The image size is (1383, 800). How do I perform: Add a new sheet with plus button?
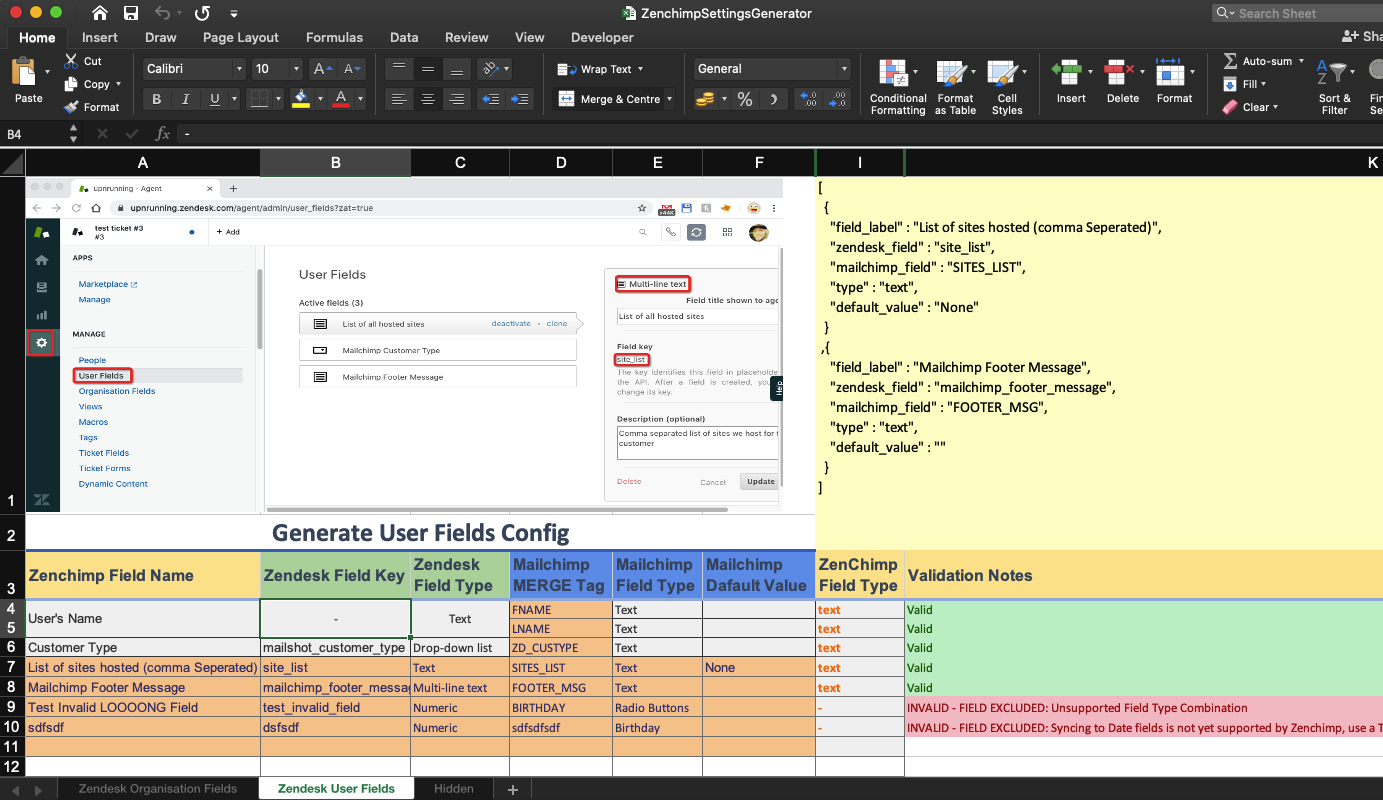(x=513, y=790)
